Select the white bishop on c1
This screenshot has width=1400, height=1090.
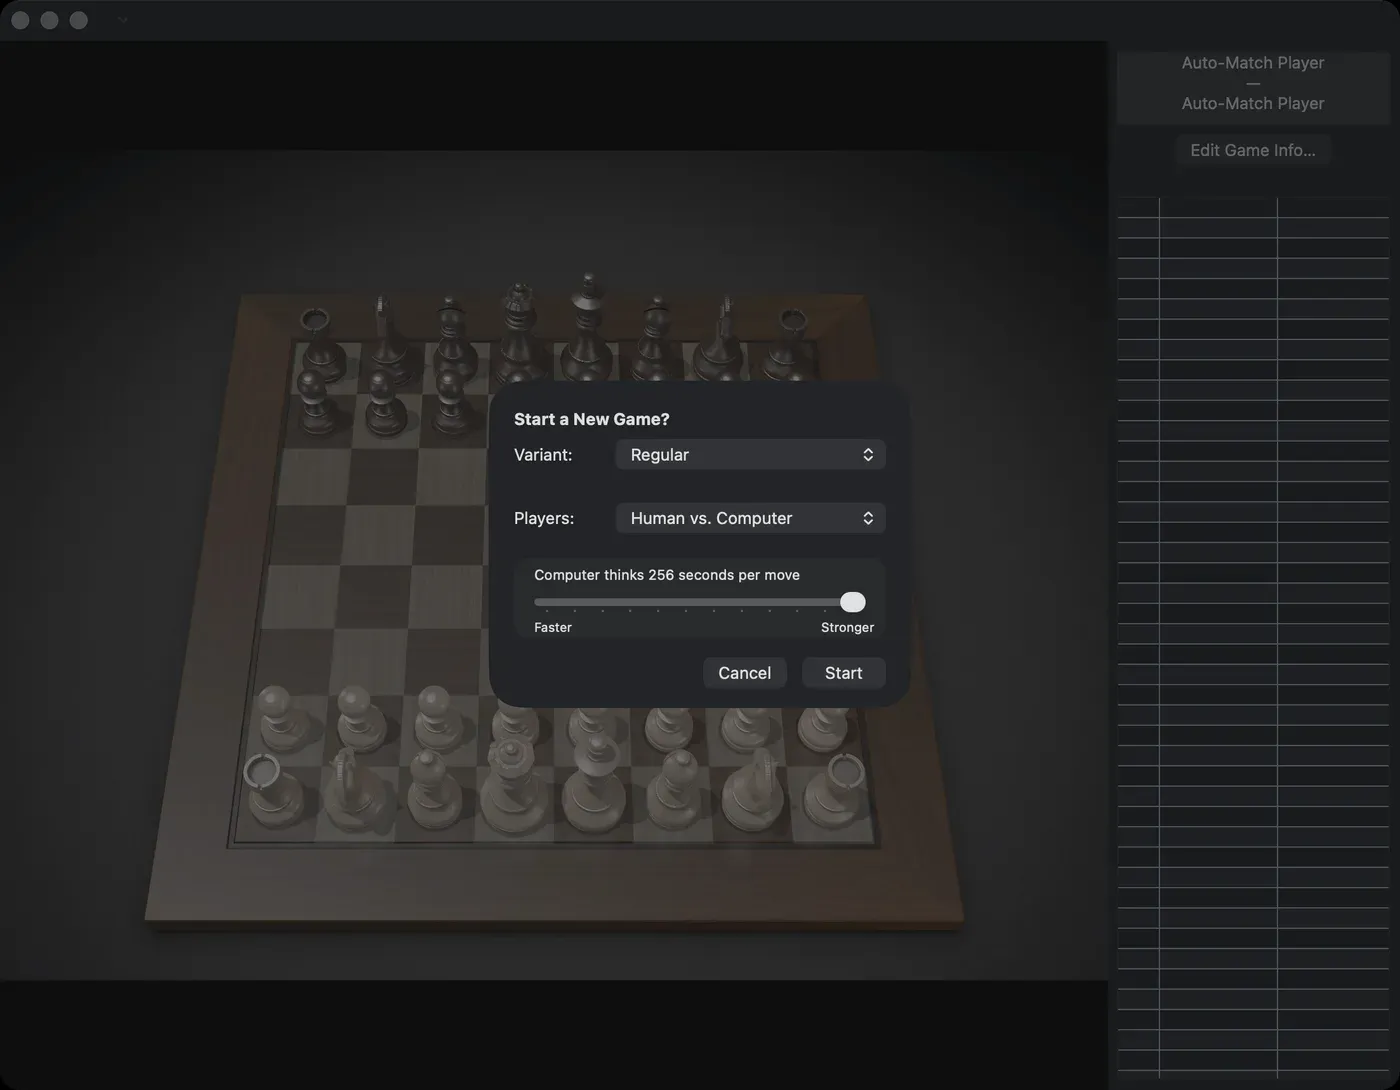(x=432, y=788)
